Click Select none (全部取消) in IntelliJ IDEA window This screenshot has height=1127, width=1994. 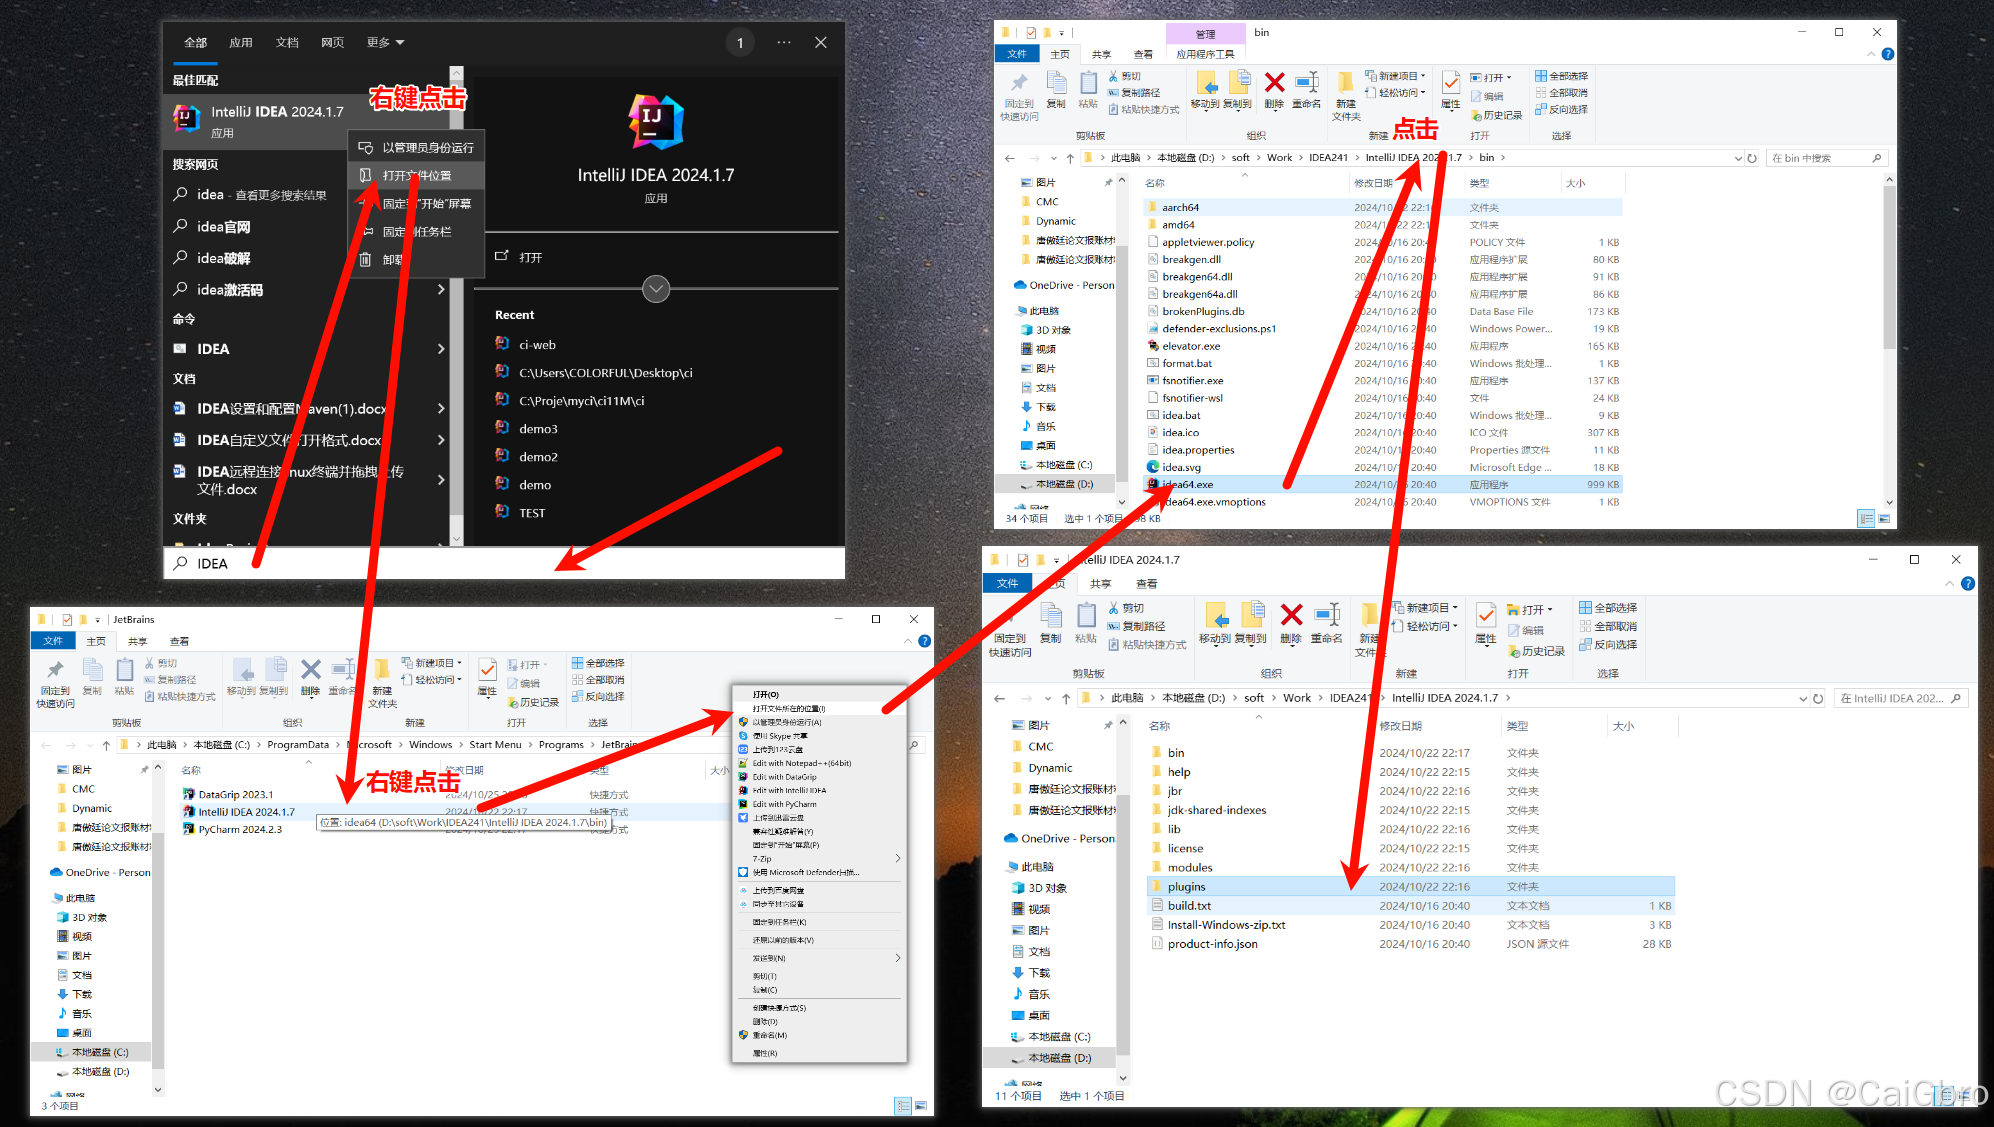[1608, 626]
